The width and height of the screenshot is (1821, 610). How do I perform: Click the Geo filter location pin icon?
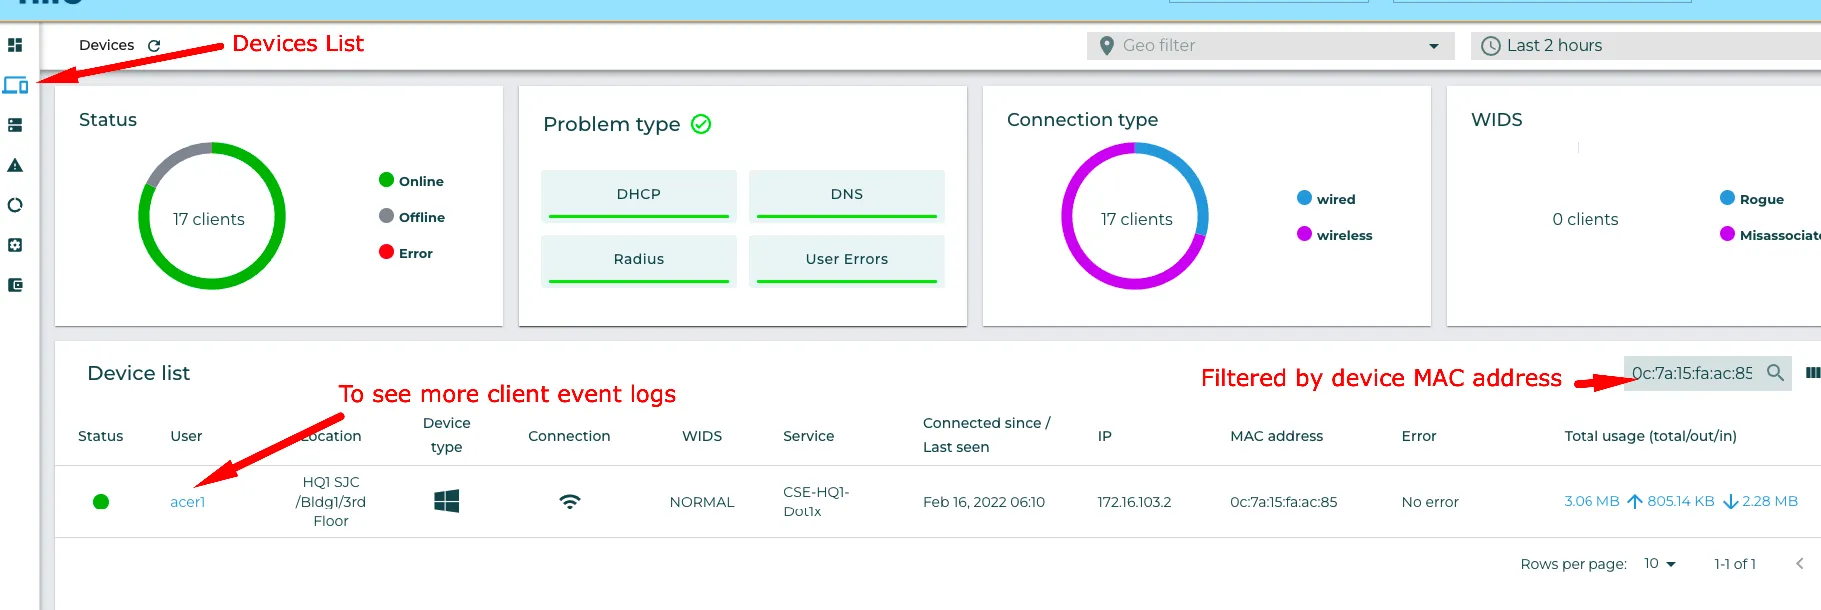[x=1106, y=46]
